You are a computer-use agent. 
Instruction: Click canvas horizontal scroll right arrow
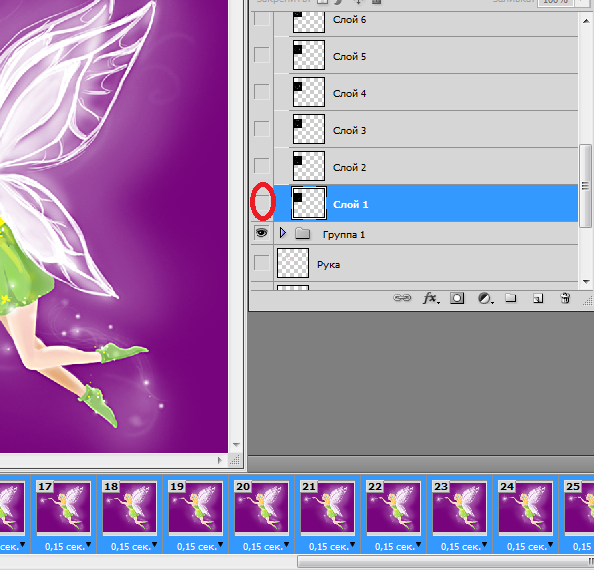(219, 460)
